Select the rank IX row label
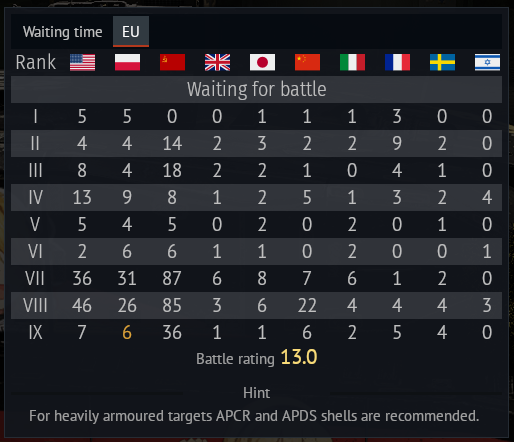 [35, 332]
